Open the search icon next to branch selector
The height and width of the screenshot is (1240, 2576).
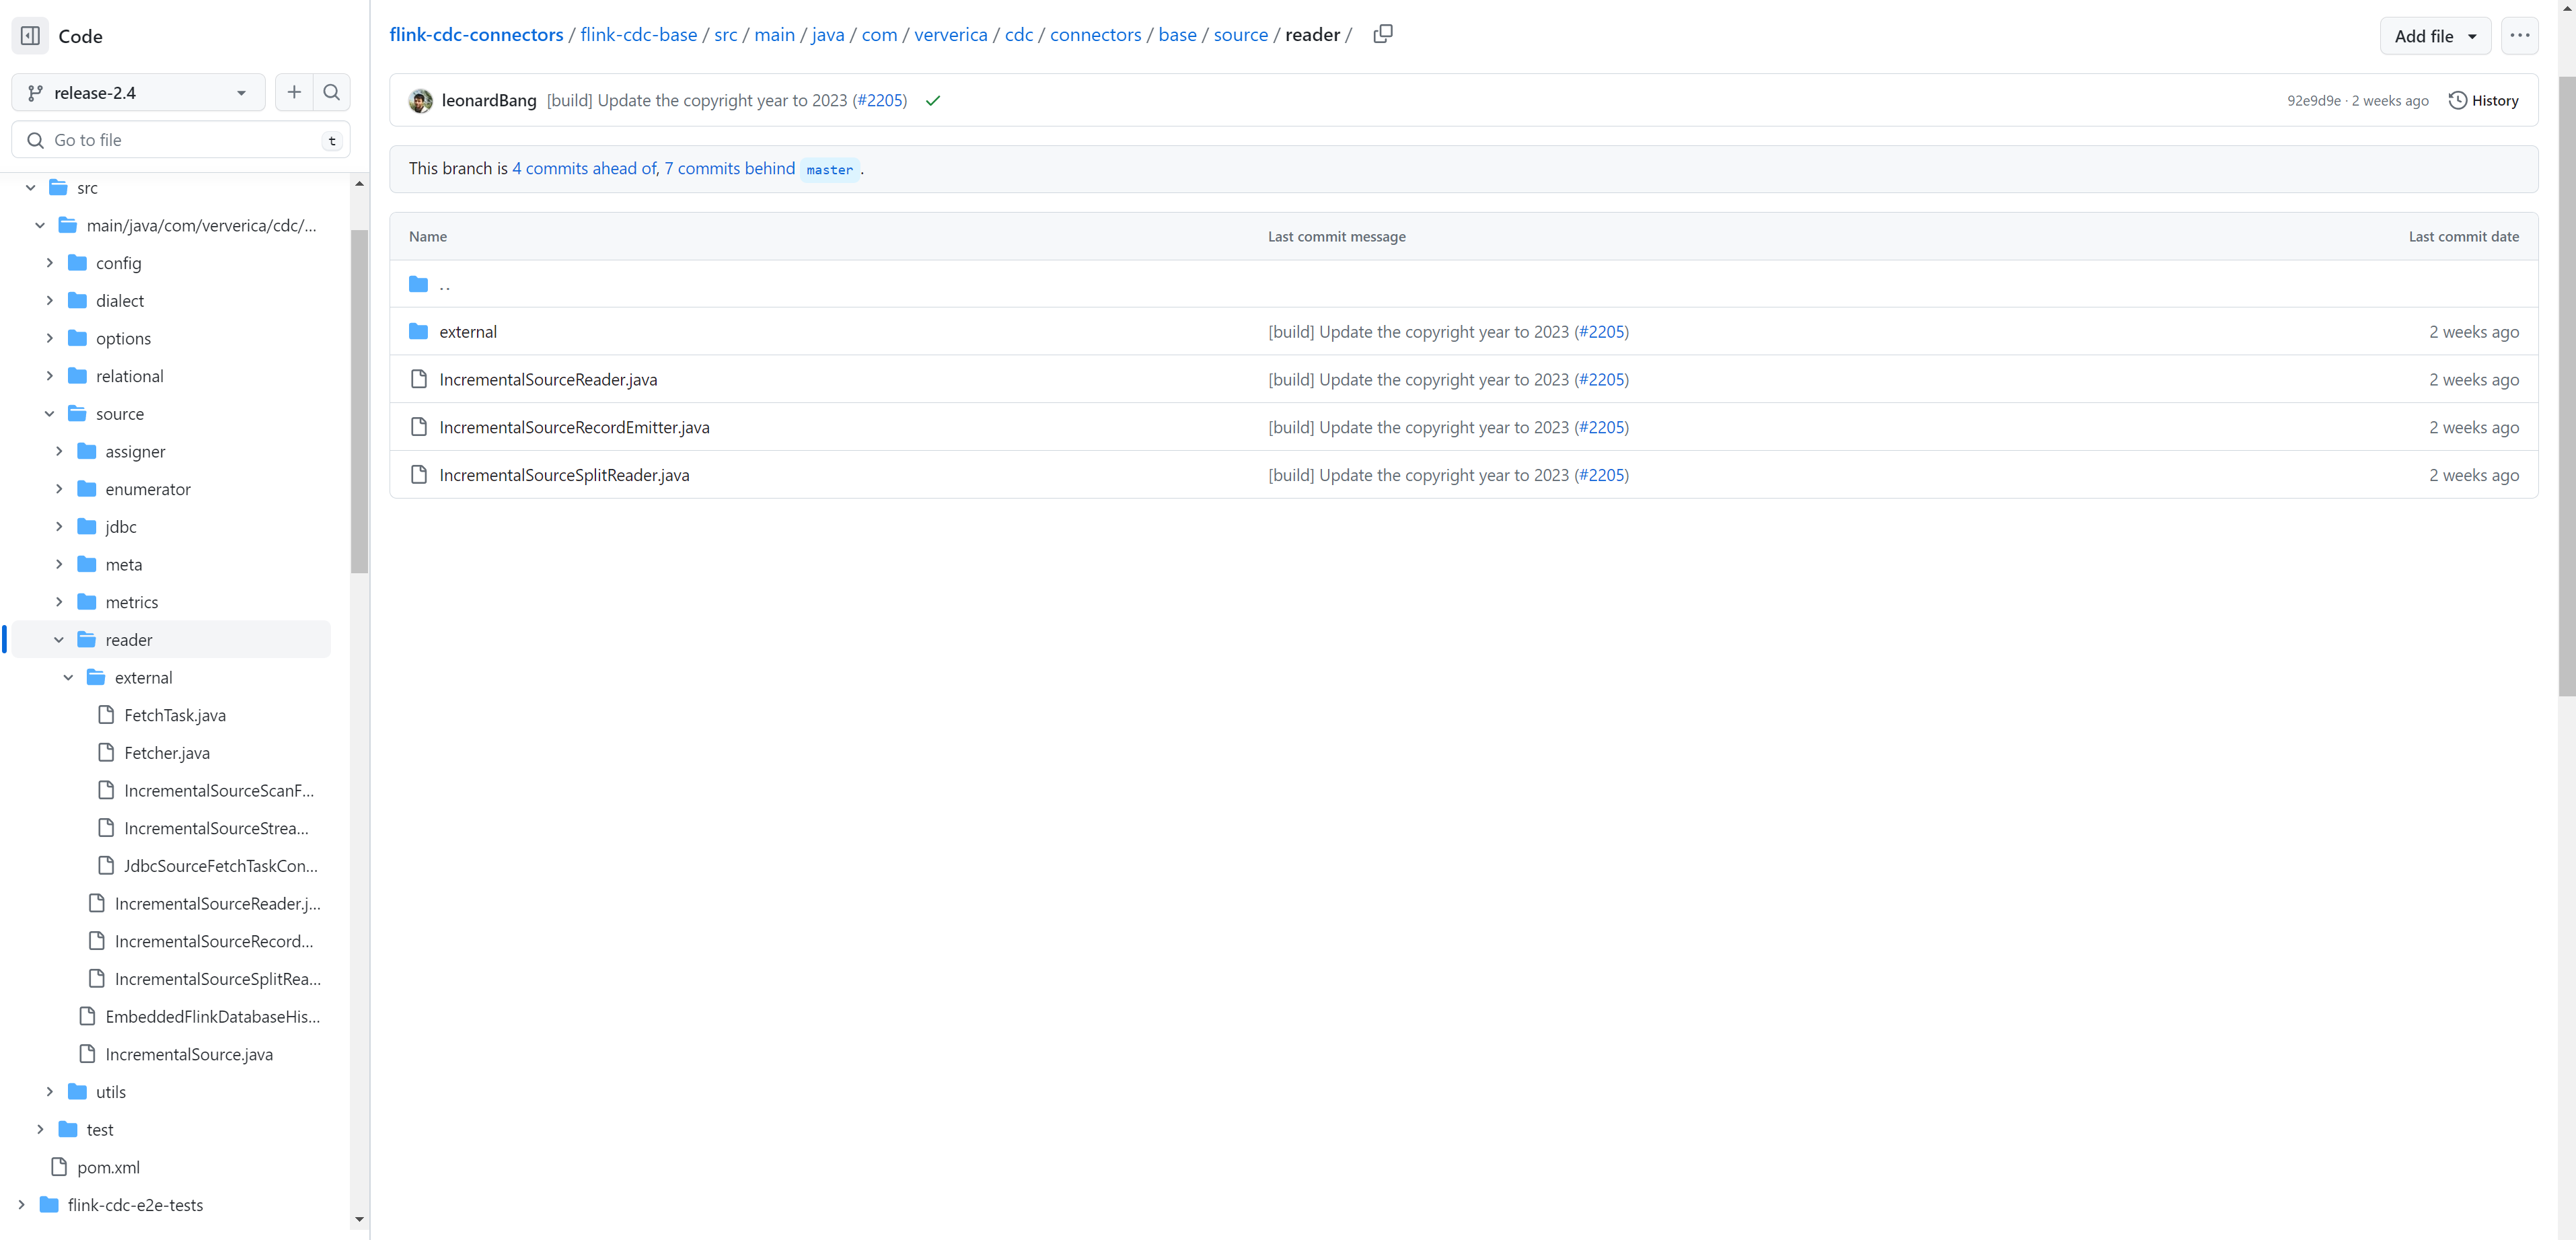(x=332, y=92)
